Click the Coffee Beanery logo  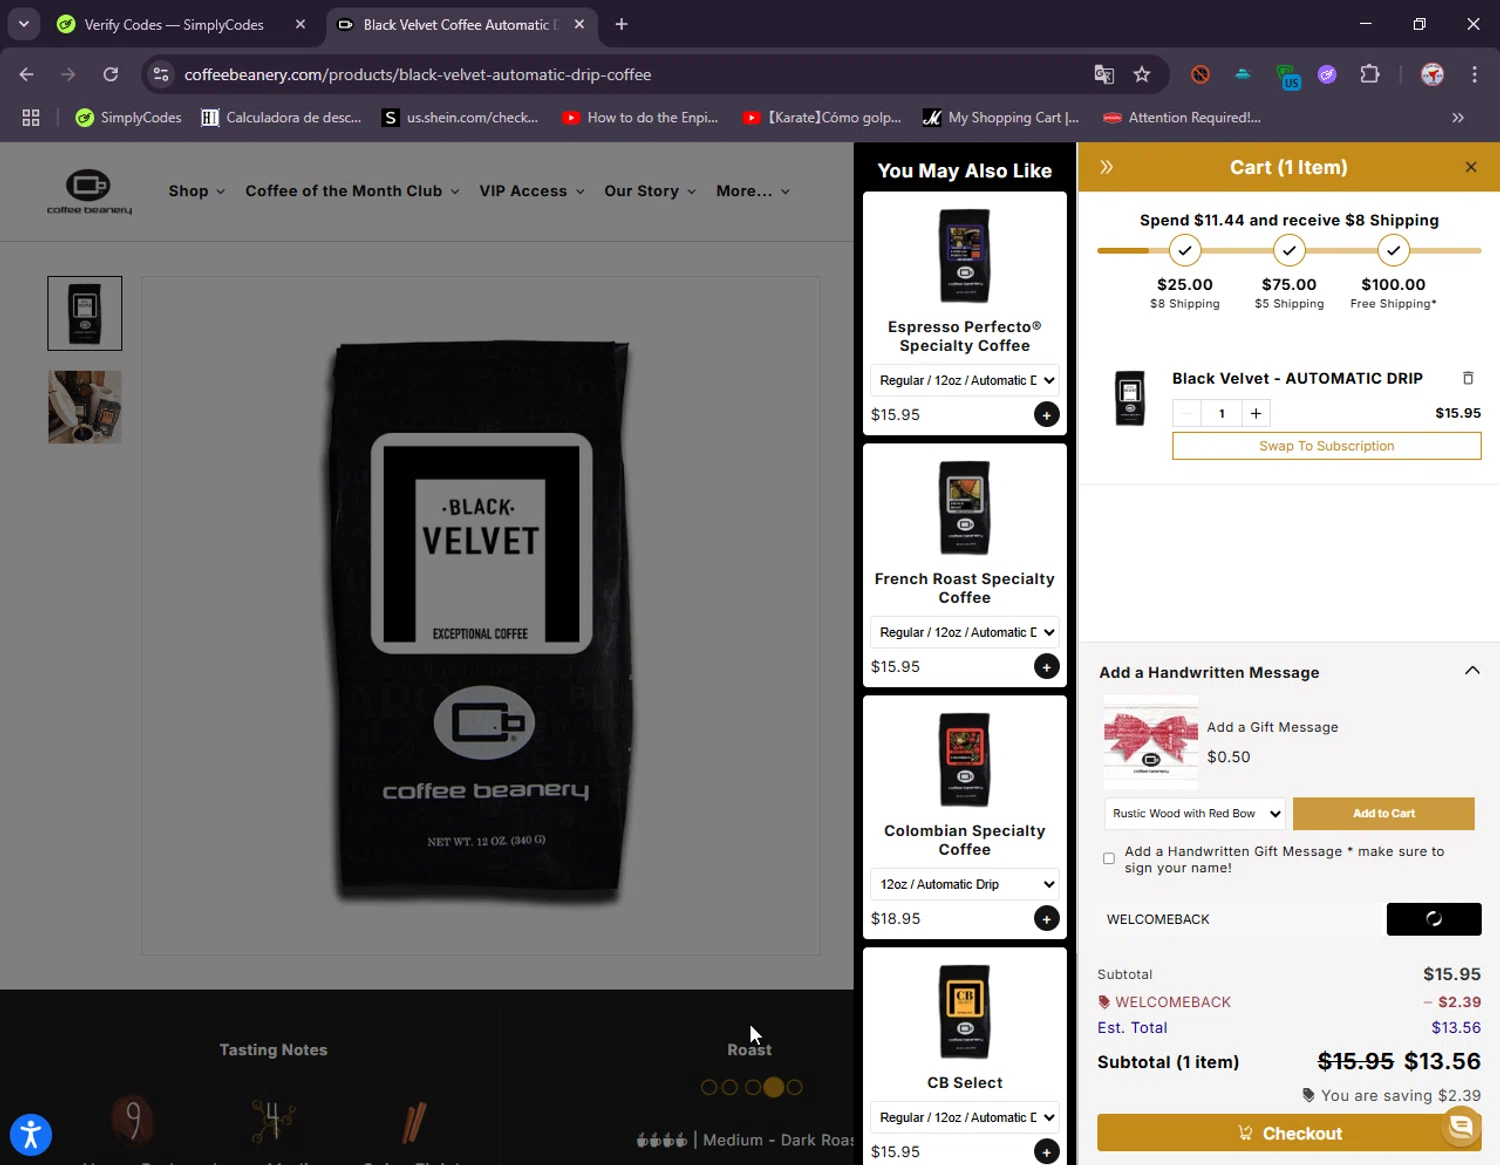pyautogui.click(x=89, y=191)
